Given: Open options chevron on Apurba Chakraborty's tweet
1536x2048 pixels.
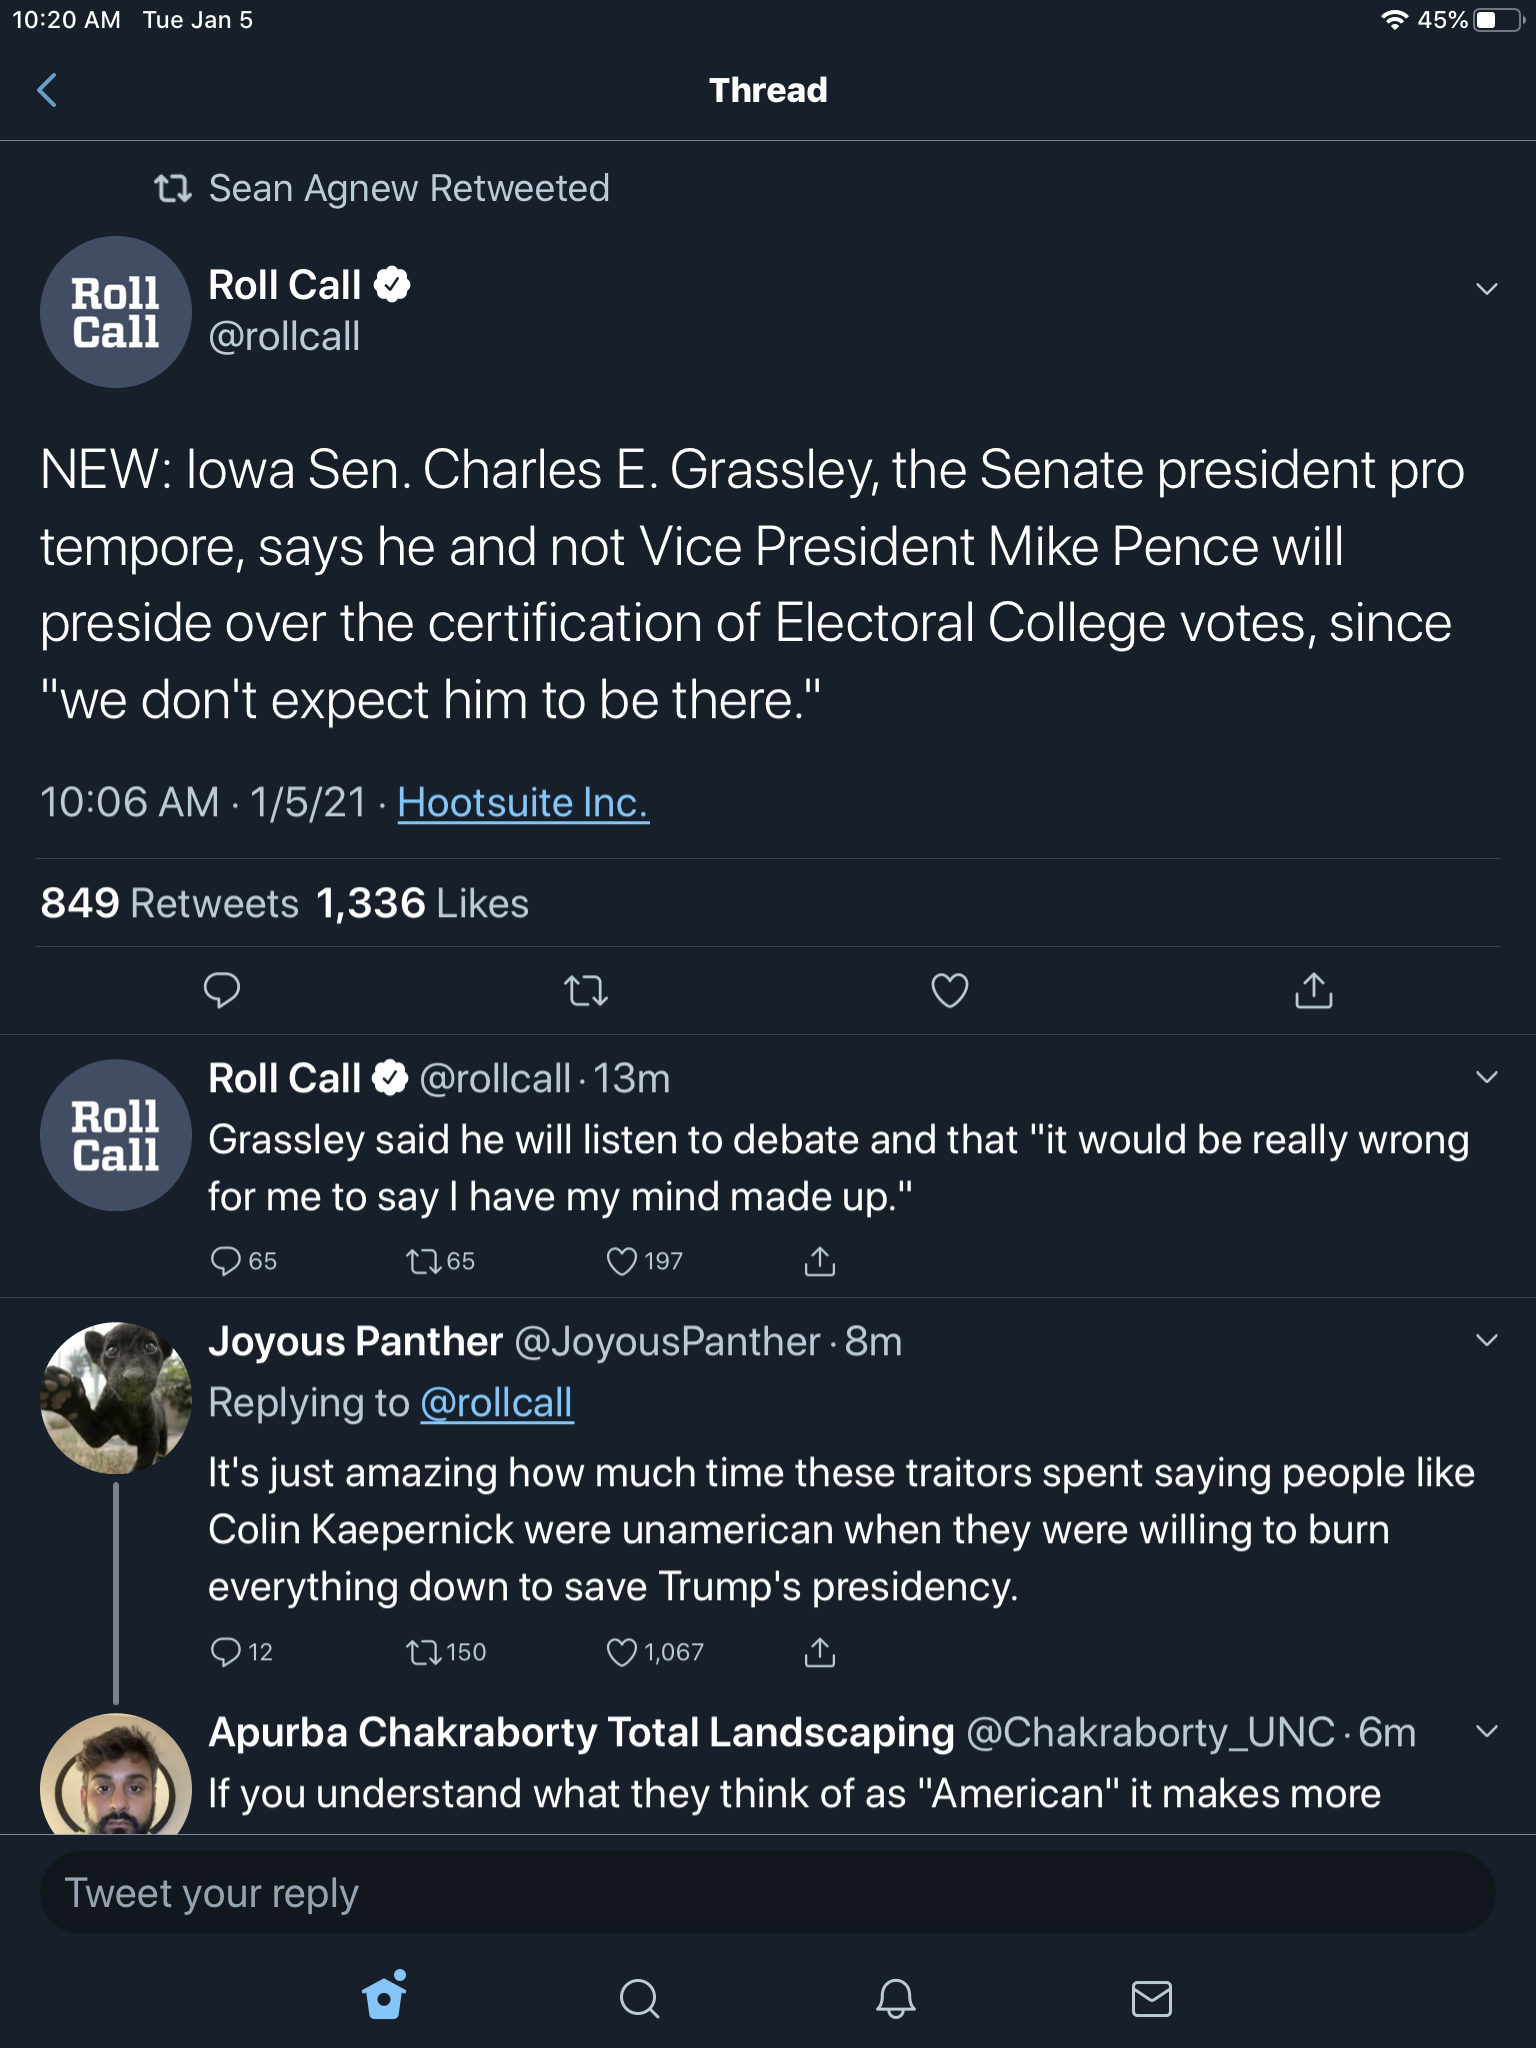Looking at the screenshot, I should 1486,1731.
